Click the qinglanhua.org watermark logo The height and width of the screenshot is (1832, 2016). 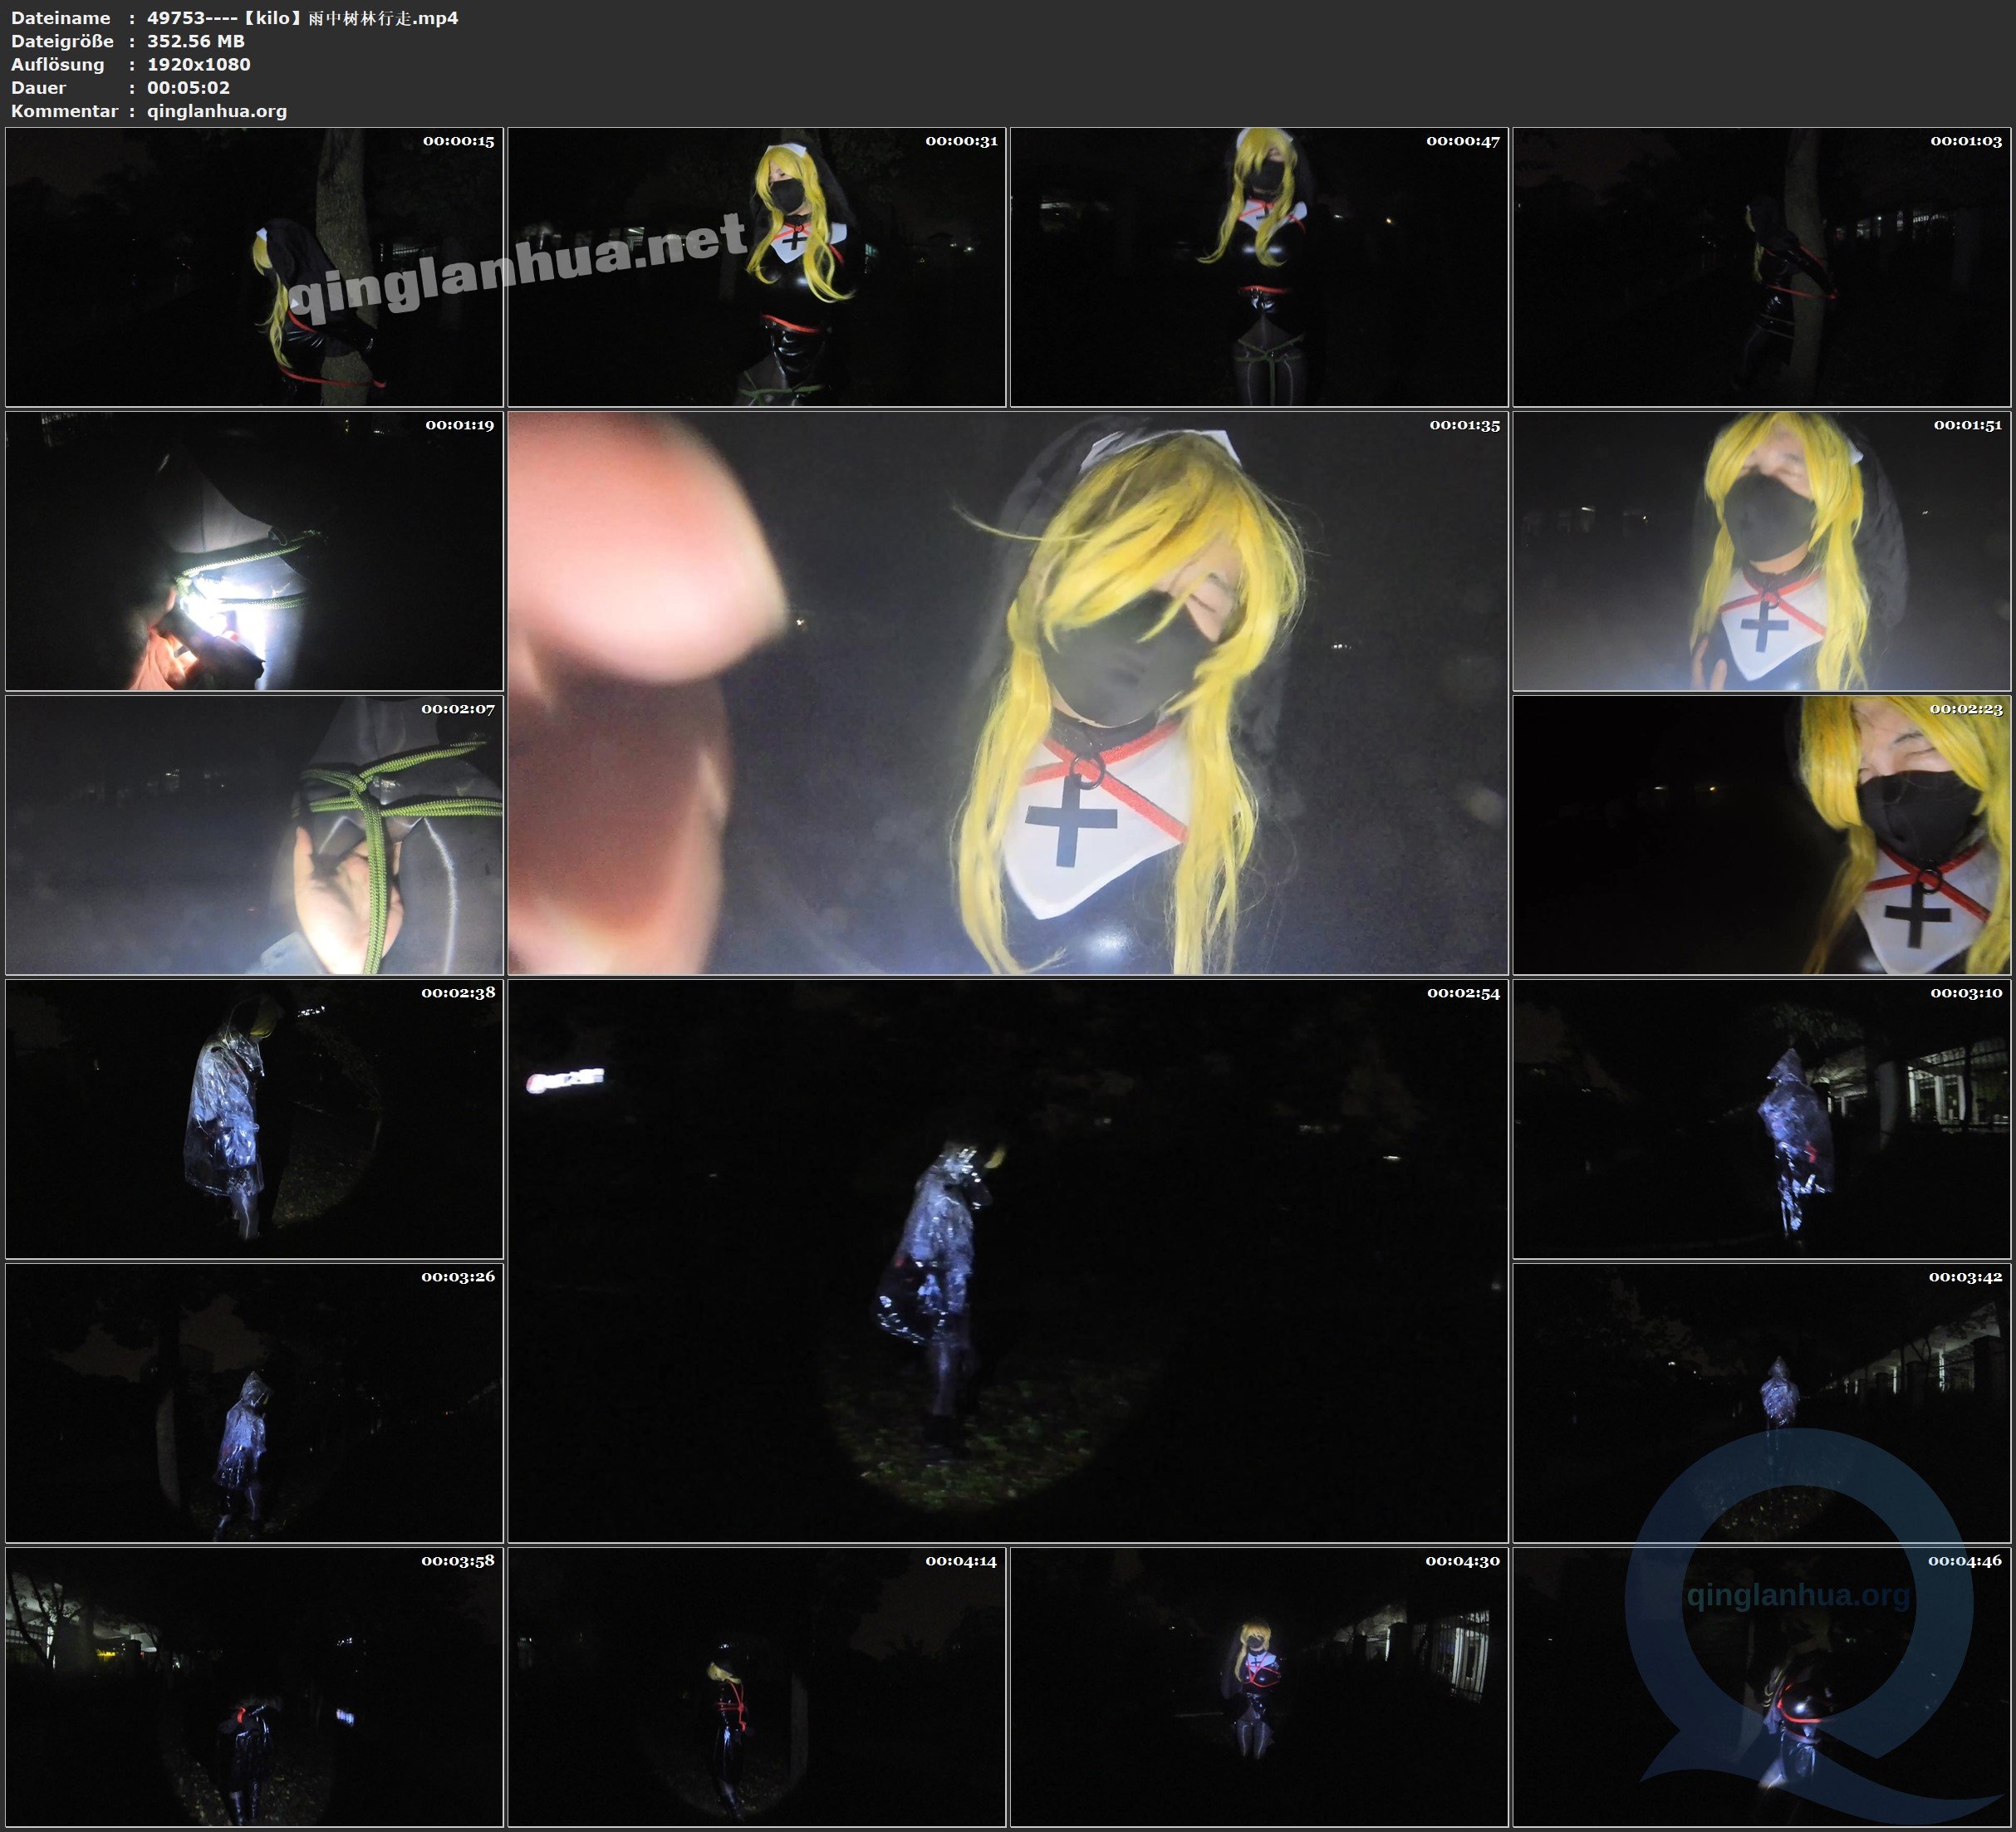coord(1797,1595)
